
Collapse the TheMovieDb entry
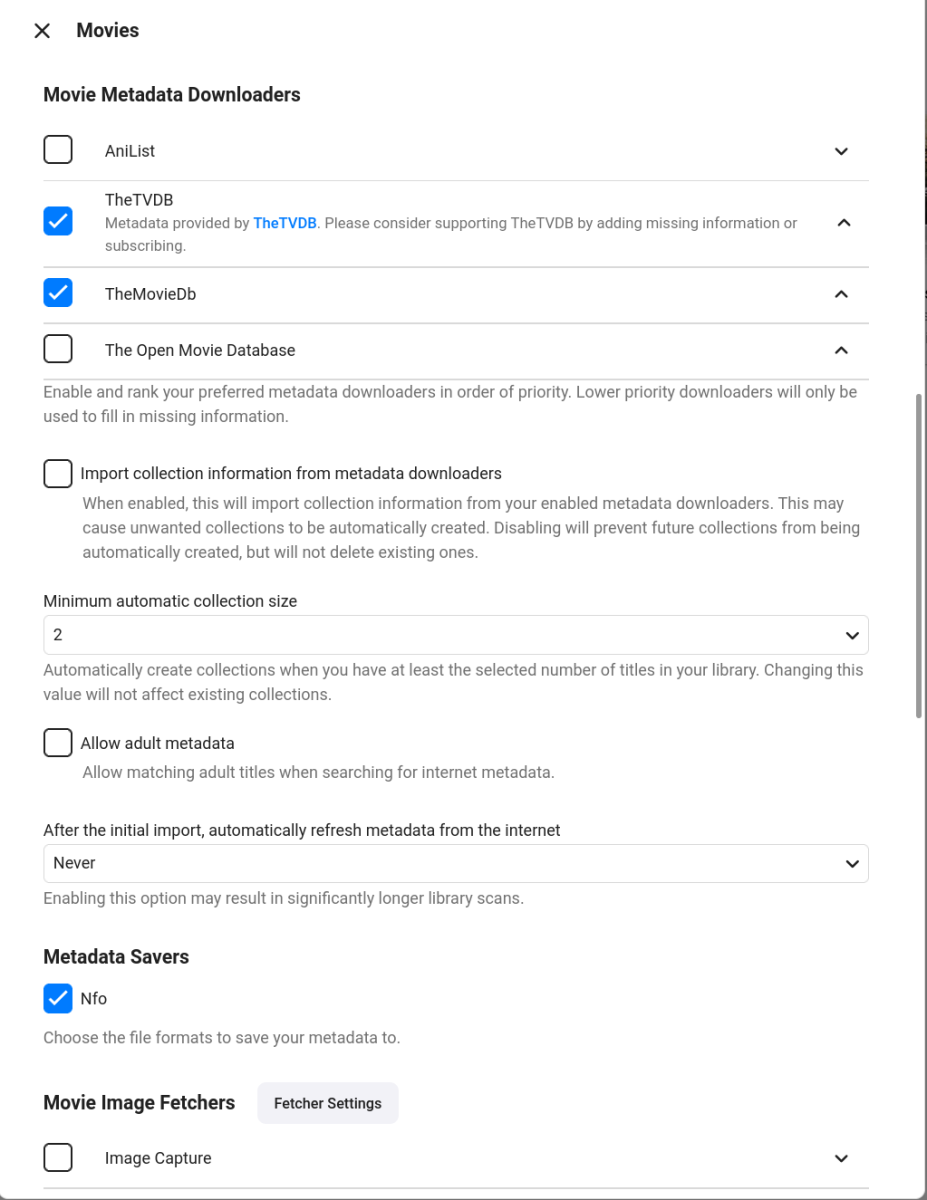(x=842, y=295)
